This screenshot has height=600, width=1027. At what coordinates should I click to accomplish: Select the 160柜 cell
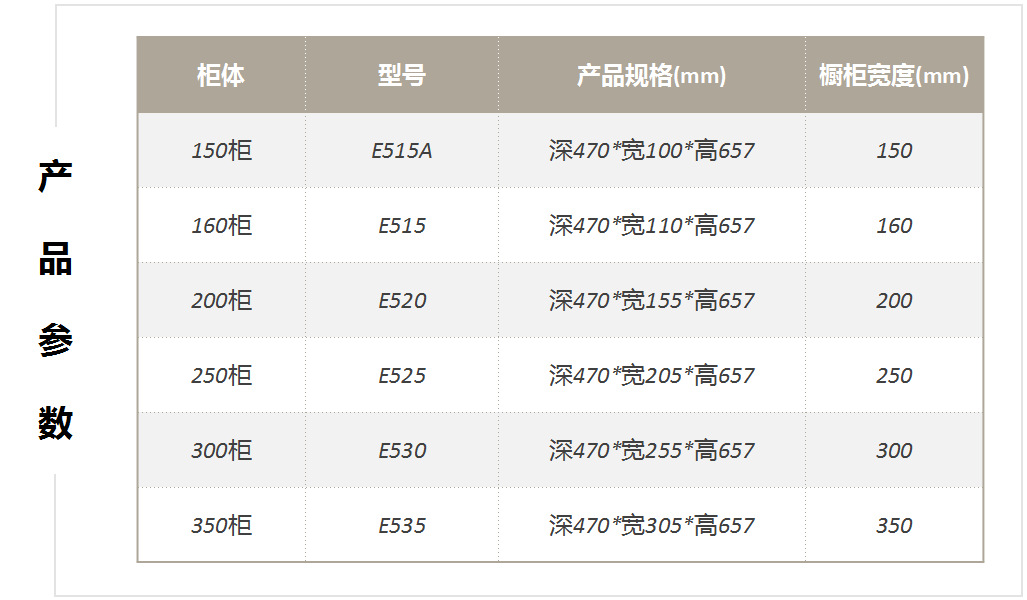221,226
